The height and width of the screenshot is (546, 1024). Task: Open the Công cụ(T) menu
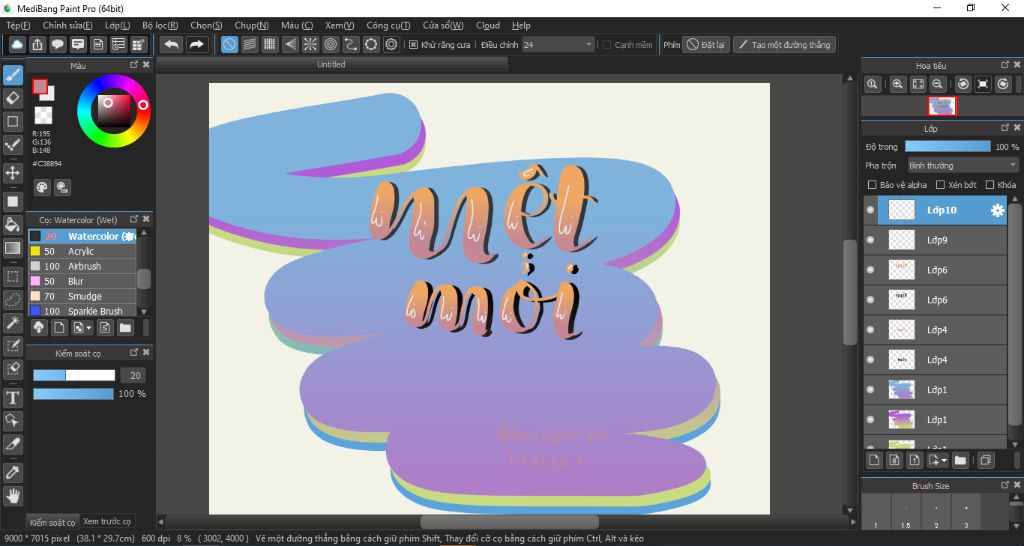388,25
